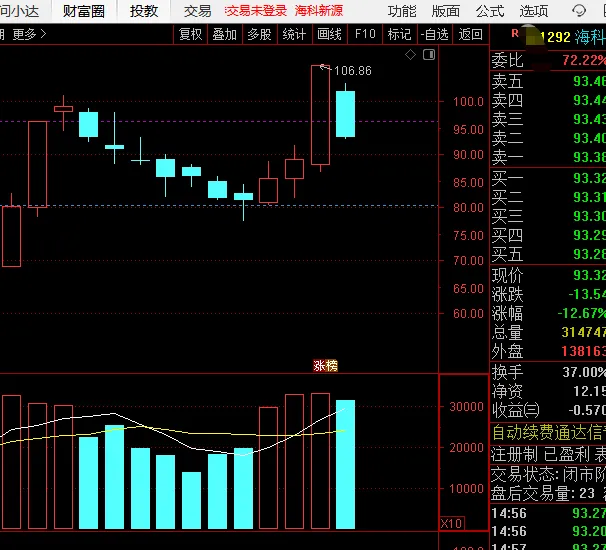Viewport: 606px width, 550px height.
Task: Click the 复权 toolbar button
Action: pos(191,34)
